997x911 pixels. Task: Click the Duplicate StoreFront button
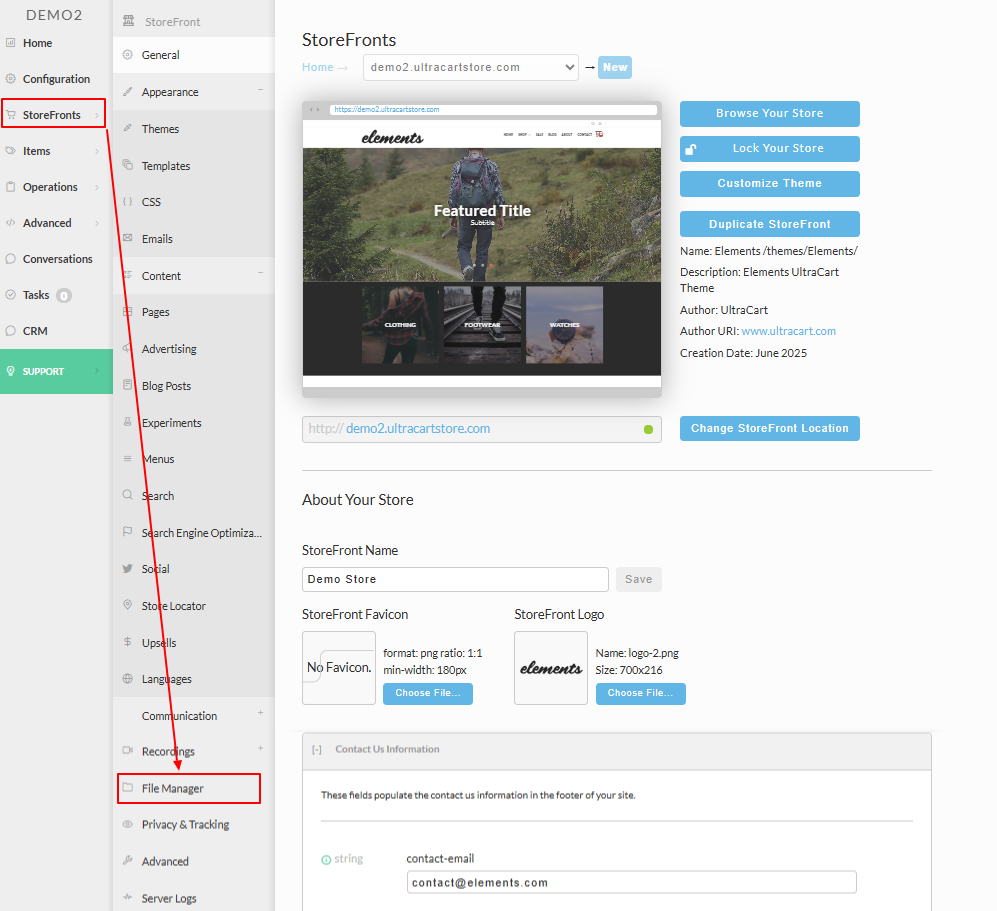[769, 224]
